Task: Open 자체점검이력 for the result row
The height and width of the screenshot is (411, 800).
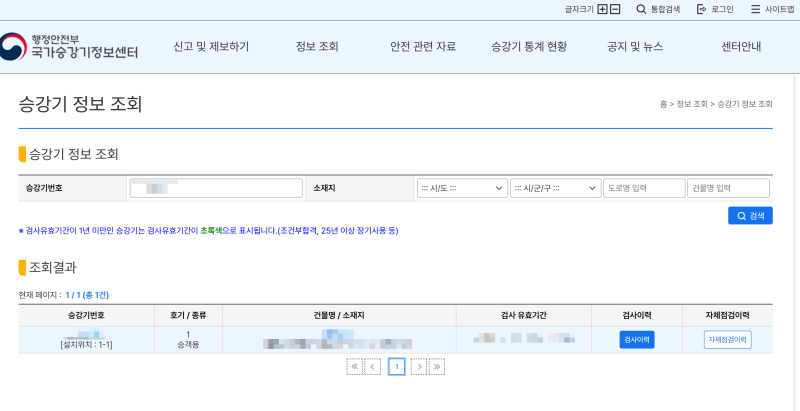Action: point(728,340)
